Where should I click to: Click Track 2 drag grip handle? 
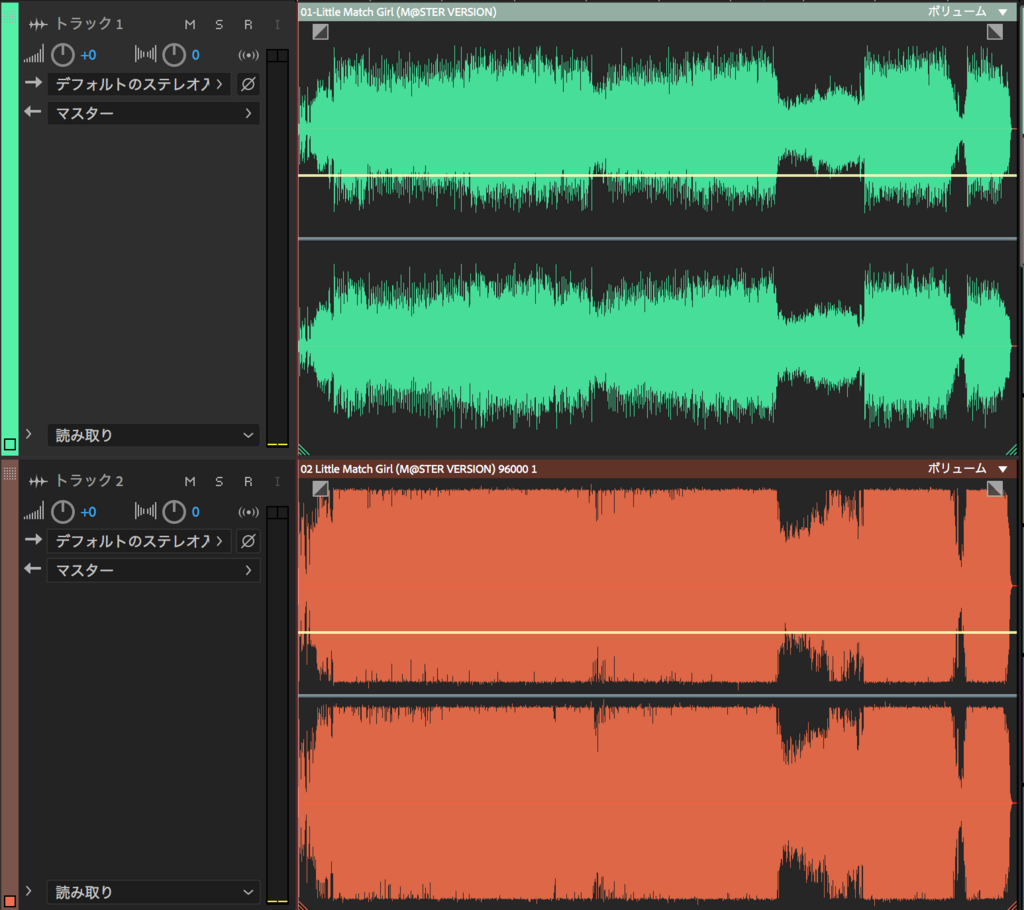pos(10,473)
